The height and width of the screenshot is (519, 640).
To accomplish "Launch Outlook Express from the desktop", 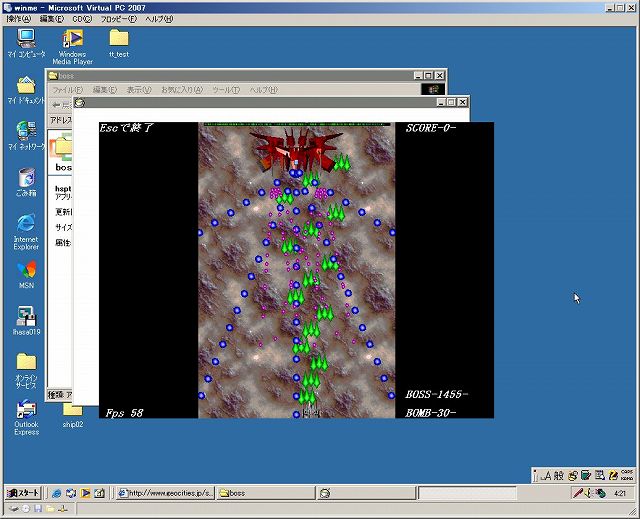I will [27, 418].
